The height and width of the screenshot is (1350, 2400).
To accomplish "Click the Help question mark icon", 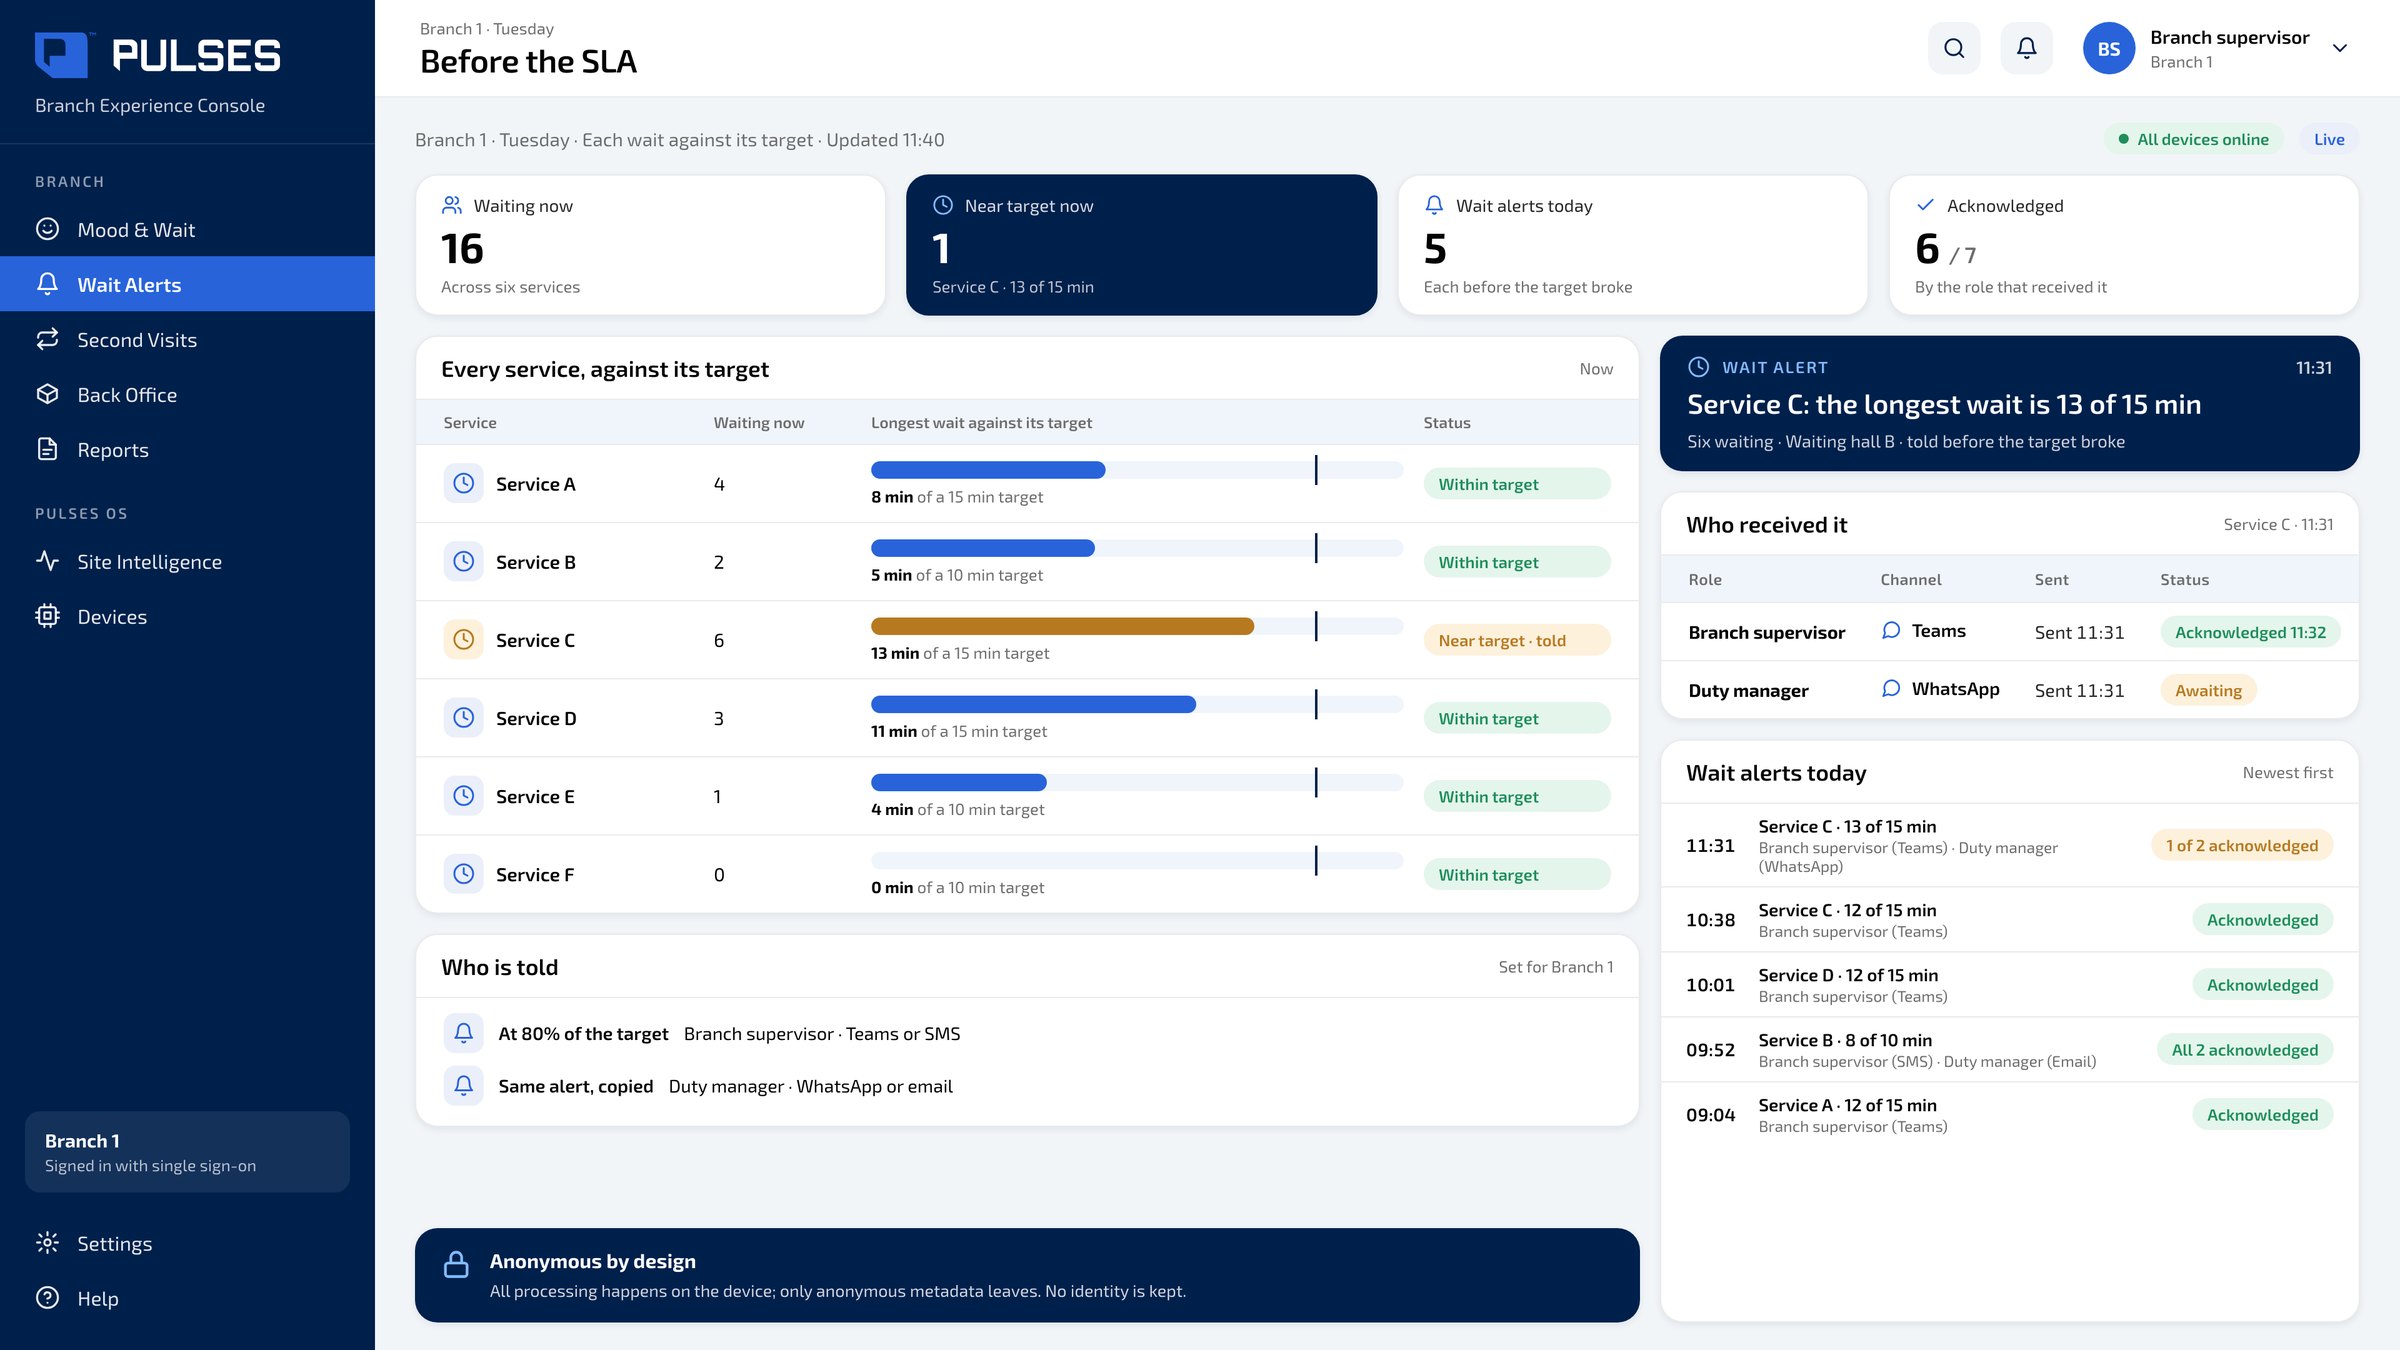I will point(47,1298).
